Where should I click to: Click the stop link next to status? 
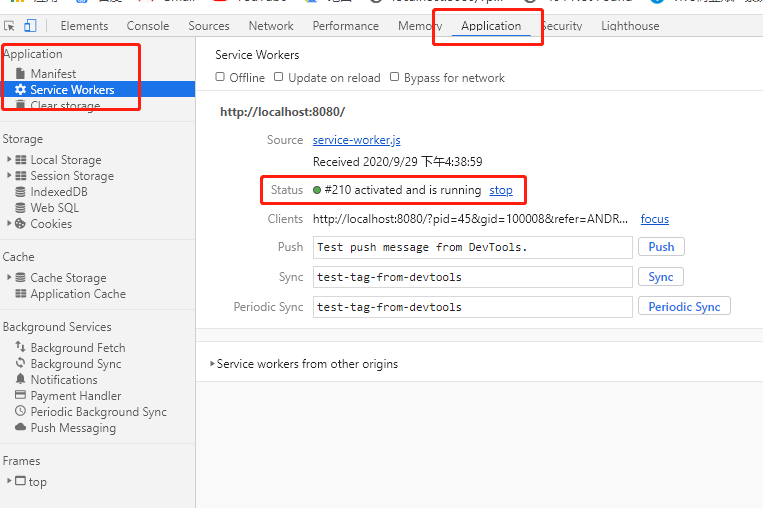pos(501,190)
